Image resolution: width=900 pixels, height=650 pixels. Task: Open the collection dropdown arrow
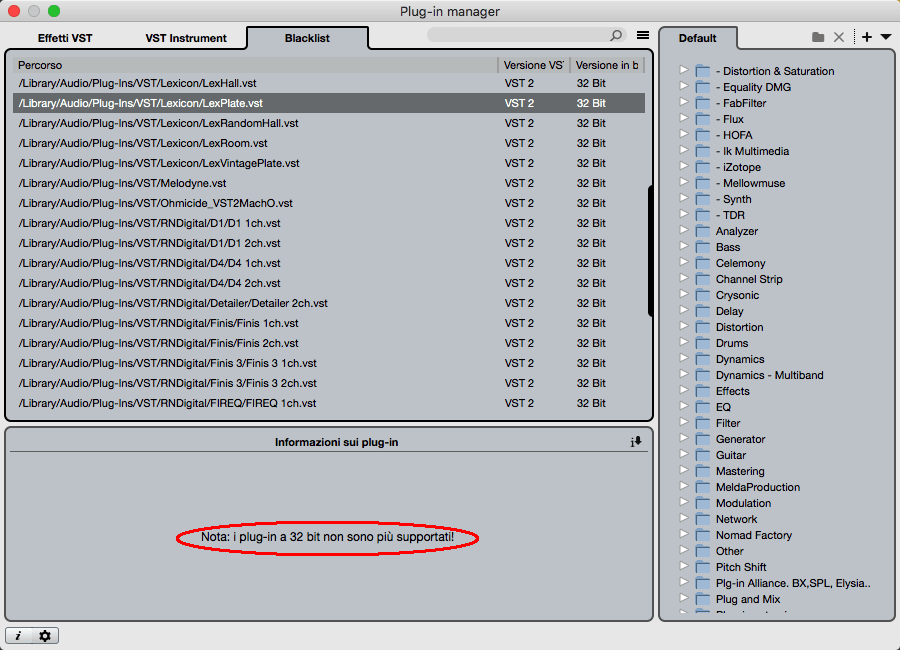point(886,37)
